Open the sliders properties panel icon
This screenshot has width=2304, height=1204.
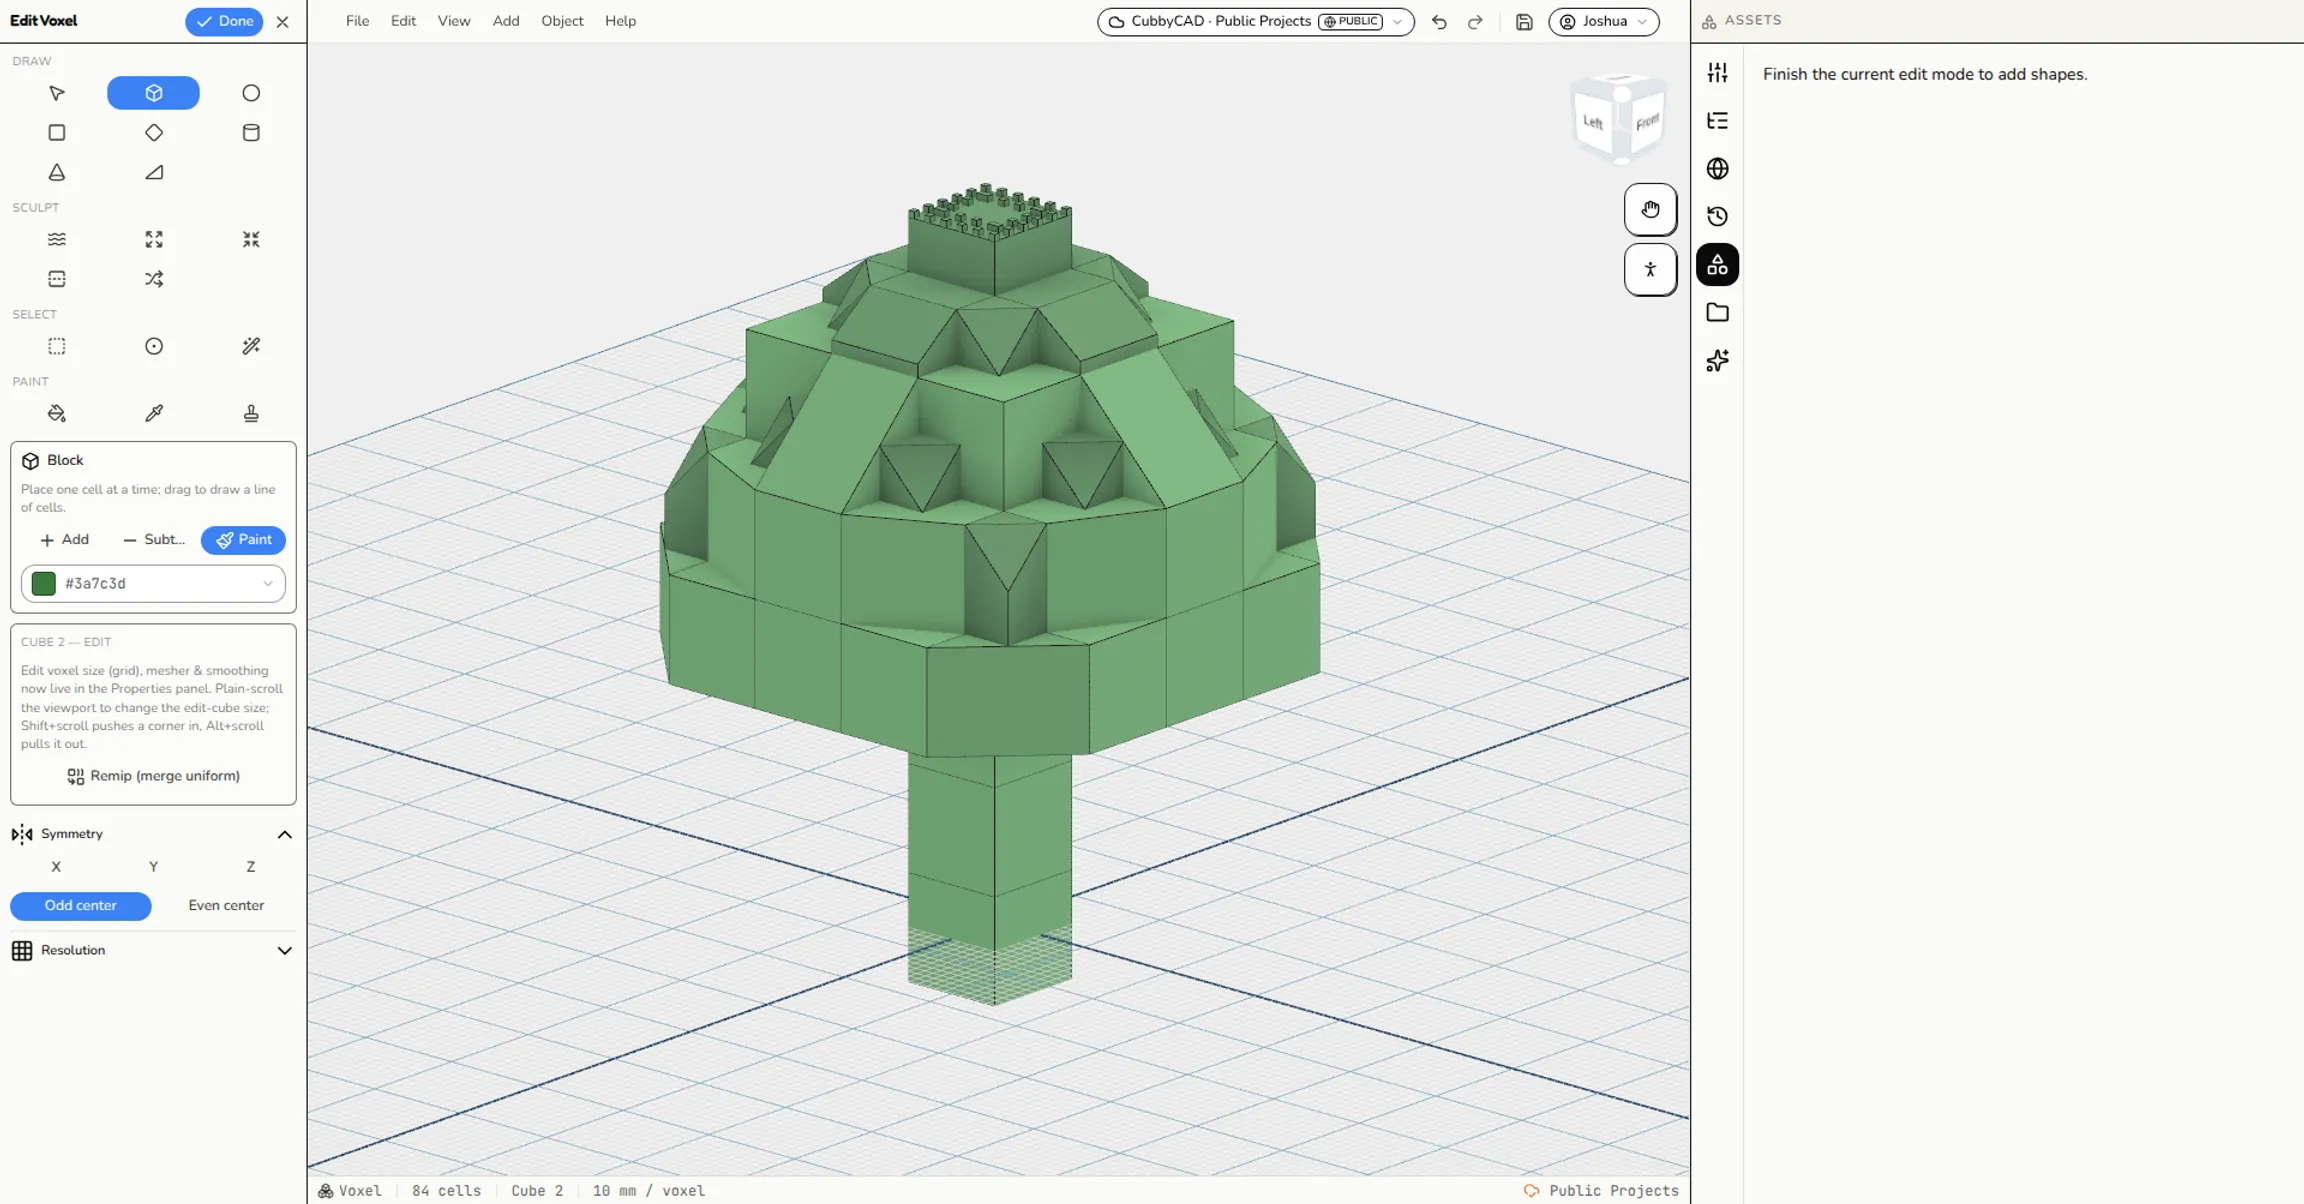1717,73
